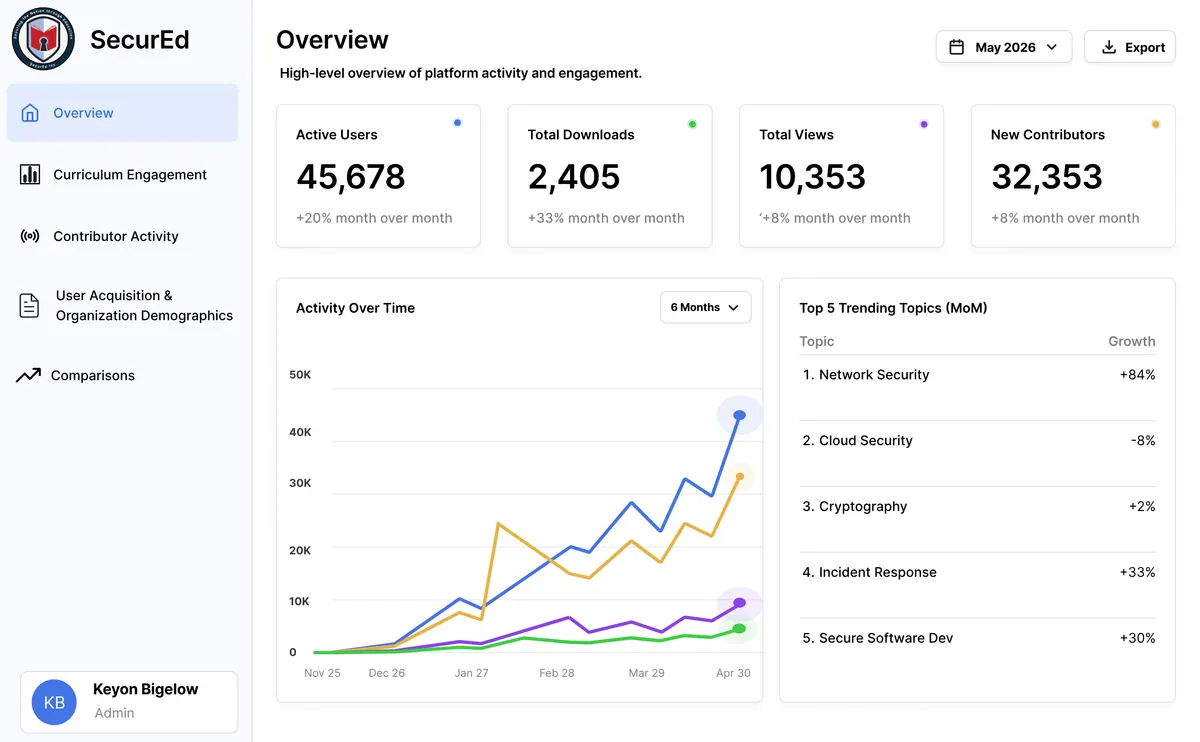Click the download icon in Export button
The width and height of the screenshot is (1200, 742).
[x=1108, y=47]
